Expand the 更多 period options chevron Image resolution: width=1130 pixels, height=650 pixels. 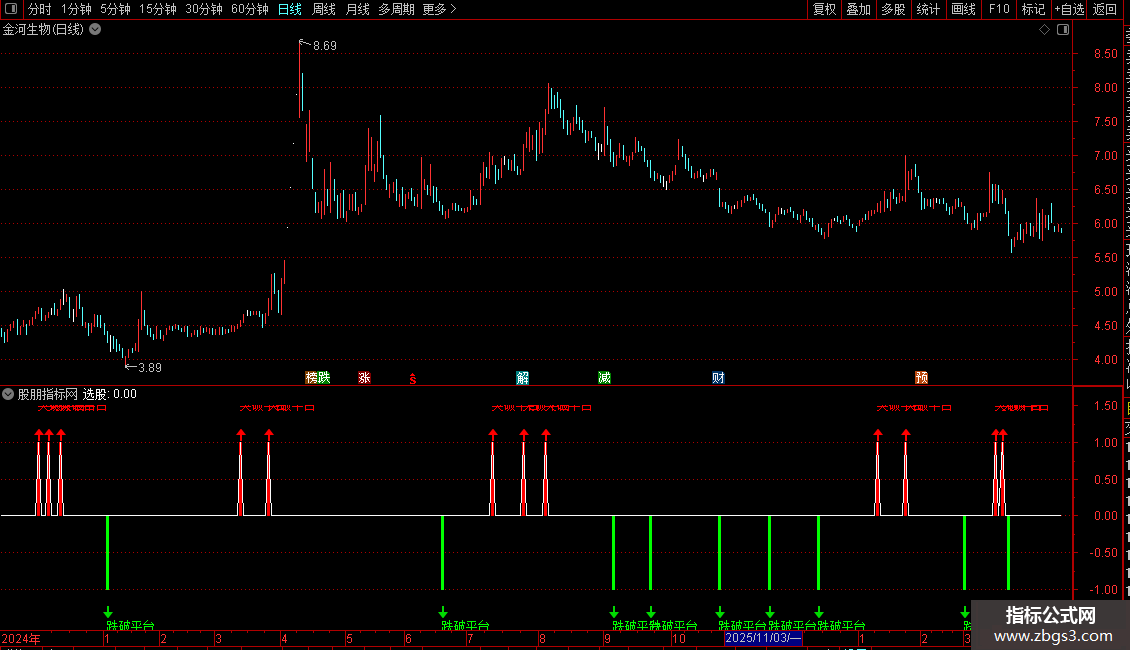[453, 9]
